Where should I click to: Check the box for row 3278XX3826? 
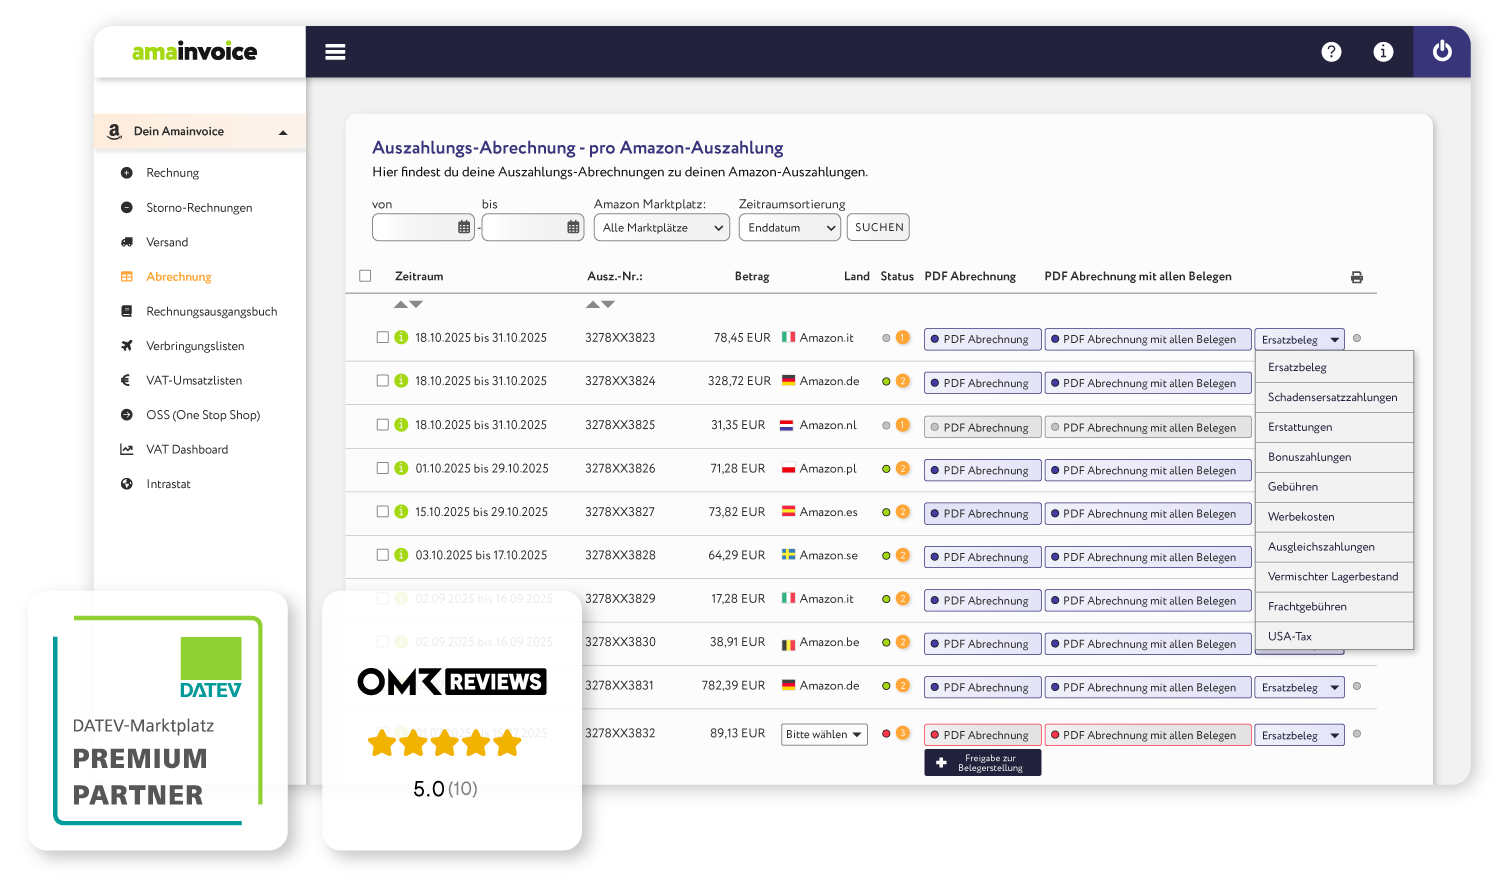(382, 468)
